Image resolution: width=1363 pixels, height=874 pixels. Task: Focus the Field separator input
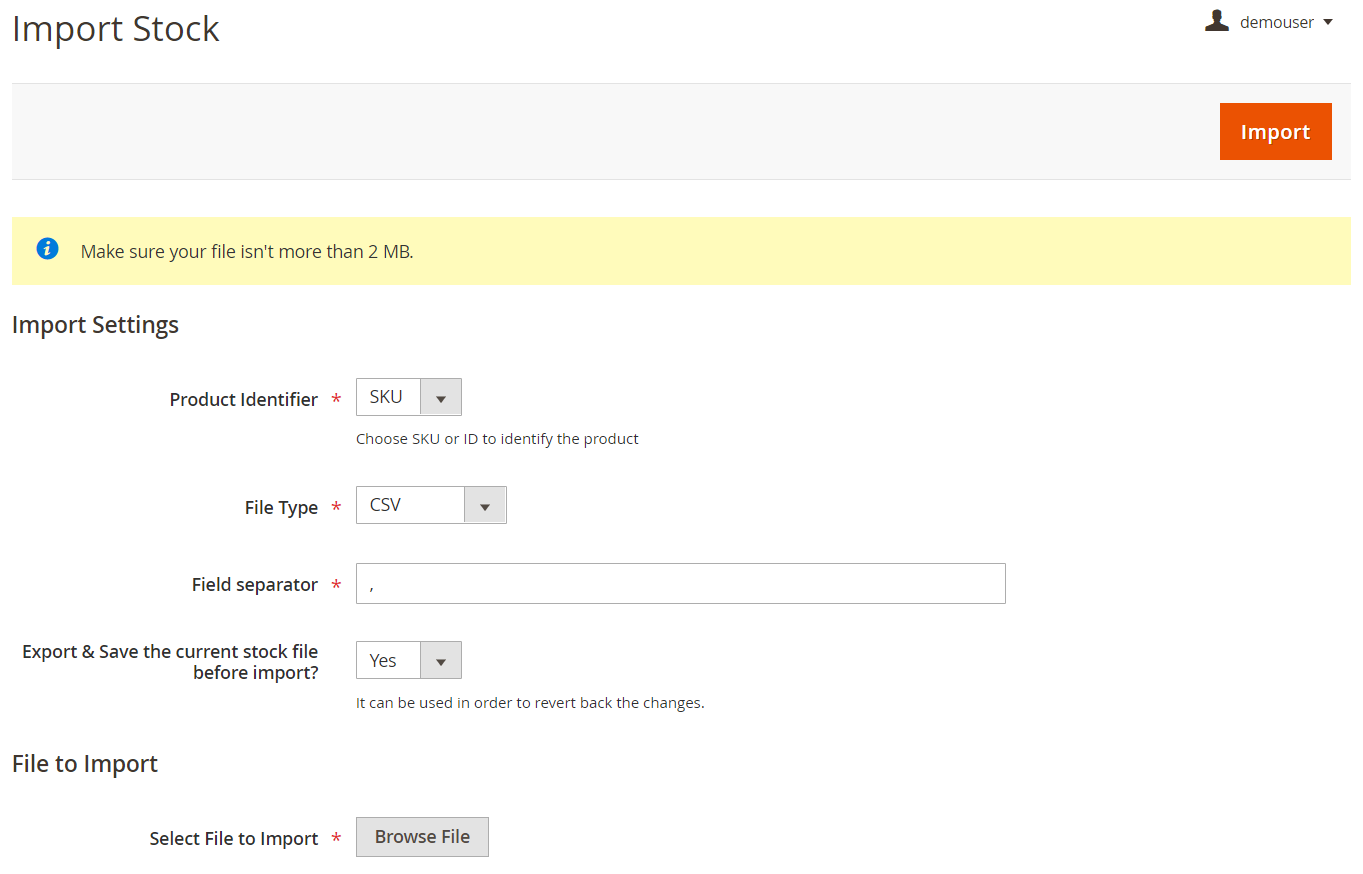(680, 584)
